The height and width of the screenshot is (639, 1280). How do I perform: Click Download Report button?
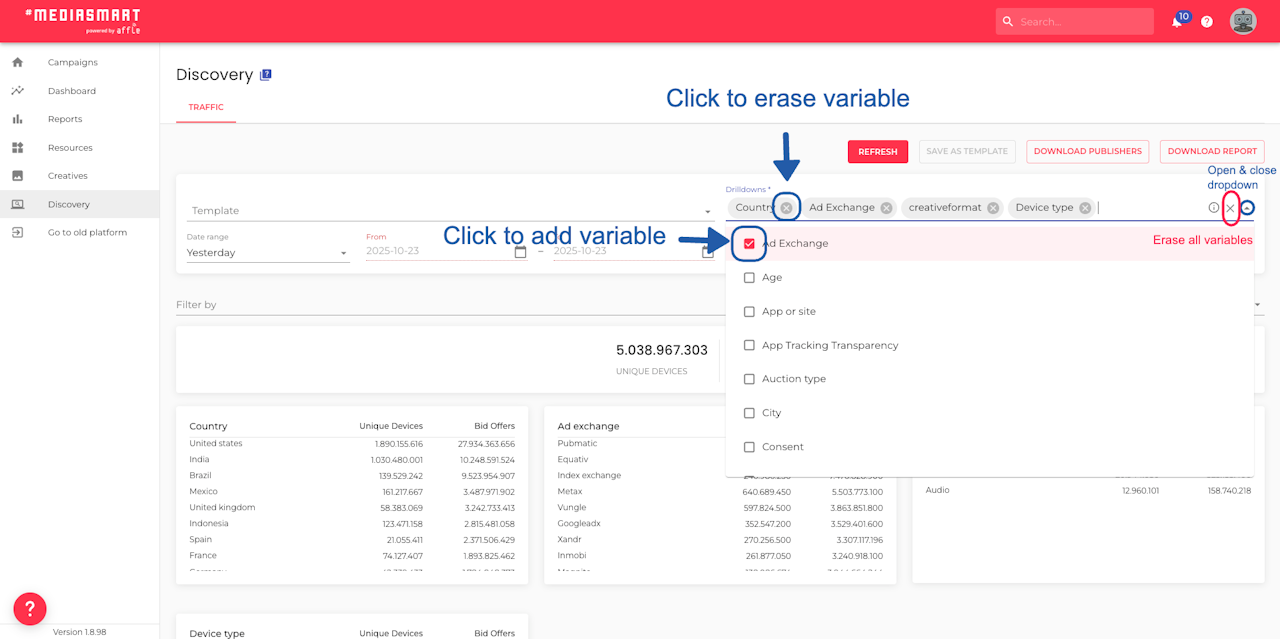coord(1212,151)
